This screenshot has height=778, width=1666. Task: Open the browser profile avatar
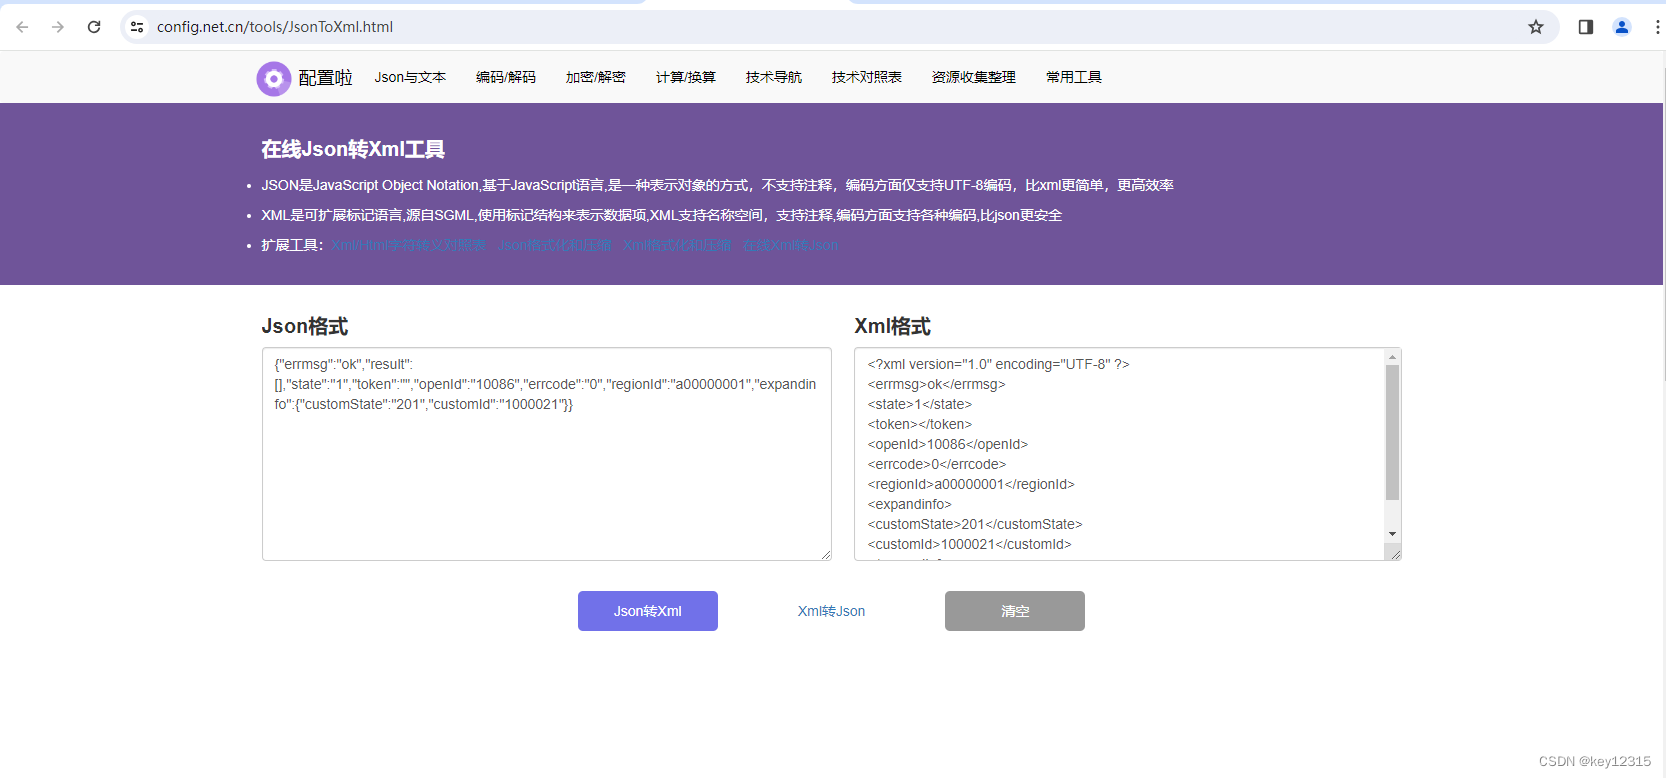1622,27
